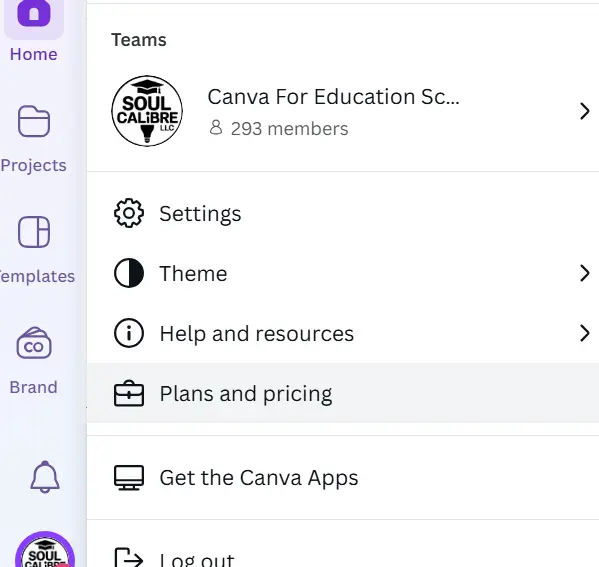Click the Get the Canva Apps monitor icon
This screenshot has height=567, width=599.
click(129, 478)
